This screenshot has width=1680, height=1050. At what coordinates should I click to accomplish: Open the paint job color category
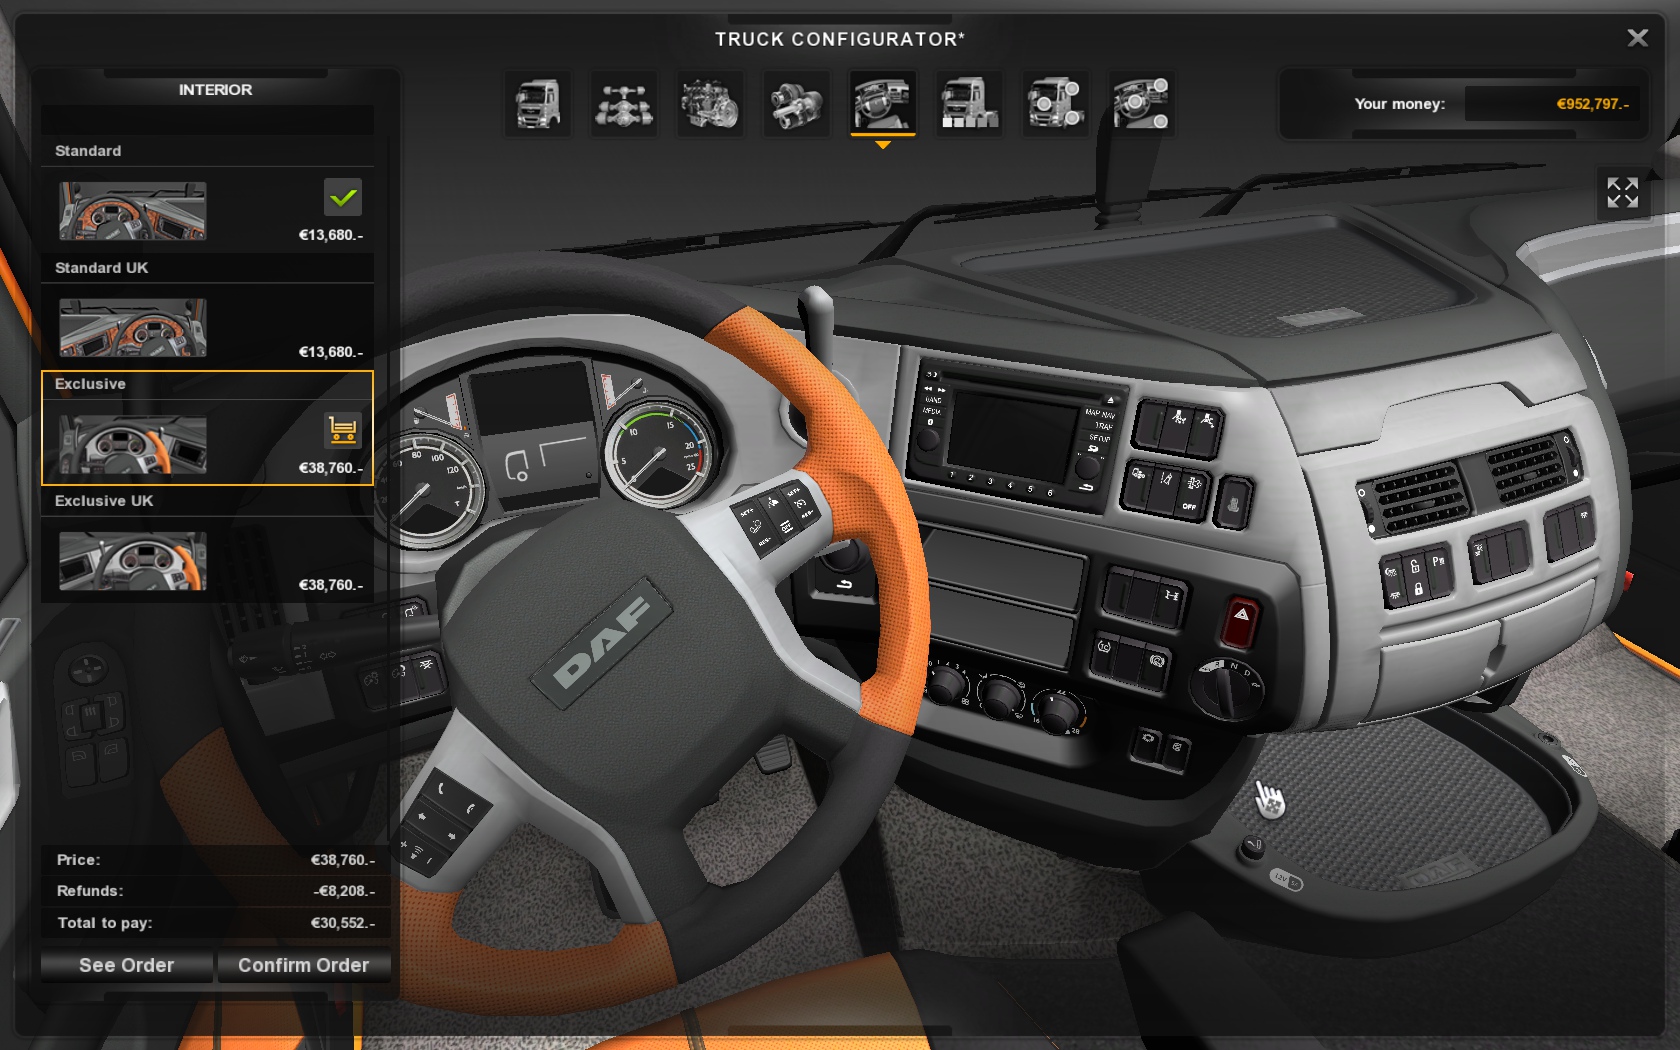968,104
